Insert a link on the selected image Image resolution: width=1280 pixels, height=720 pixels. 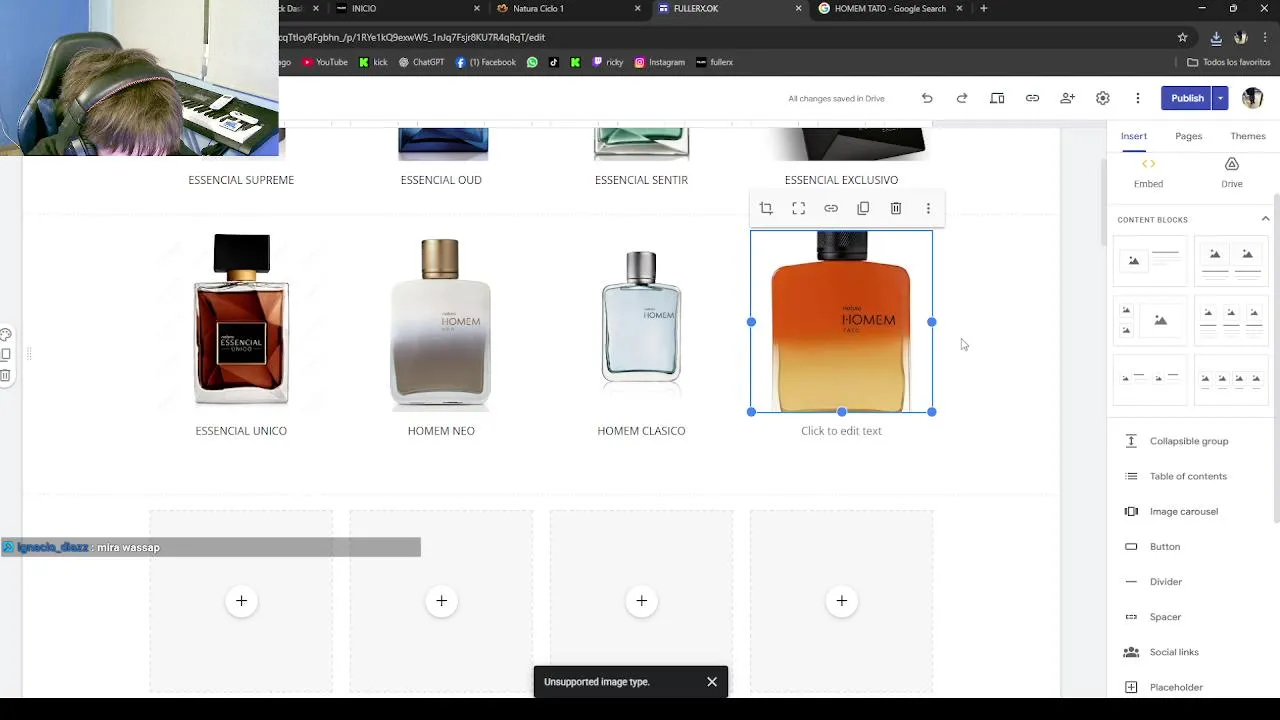[831, 208]
